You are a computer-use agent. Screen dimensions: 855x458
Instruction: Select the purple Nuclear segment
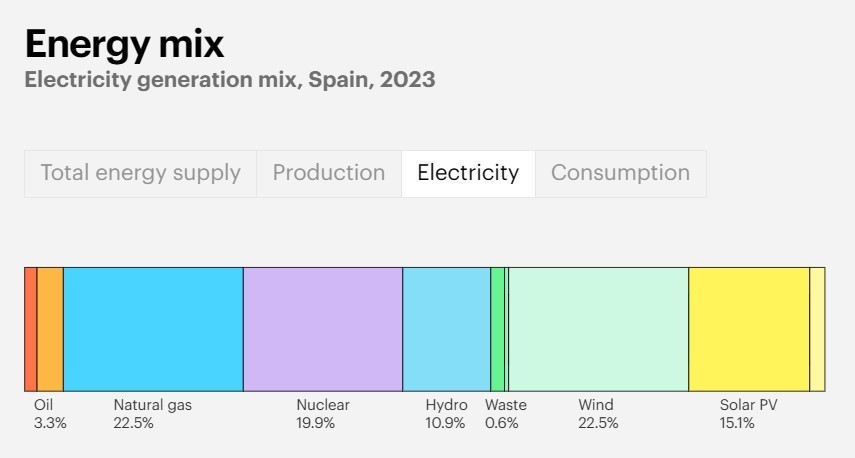(323, 329)
